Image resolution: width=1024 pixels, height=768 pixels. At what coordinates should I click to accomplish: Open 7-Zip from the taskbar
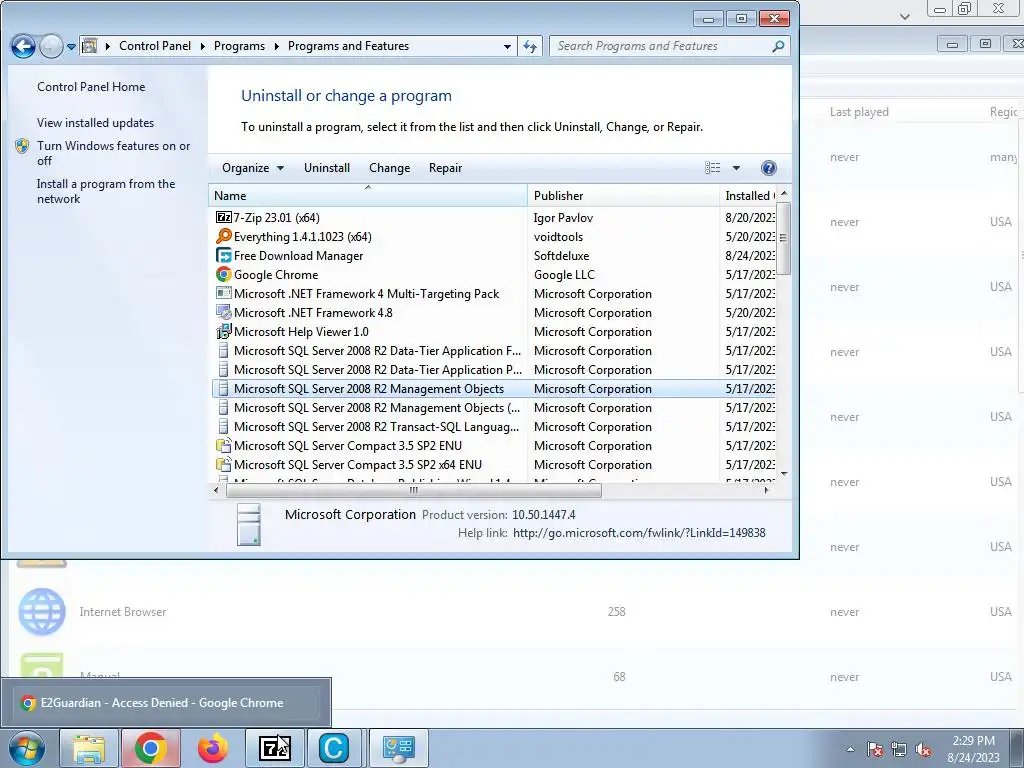point(275,748)
